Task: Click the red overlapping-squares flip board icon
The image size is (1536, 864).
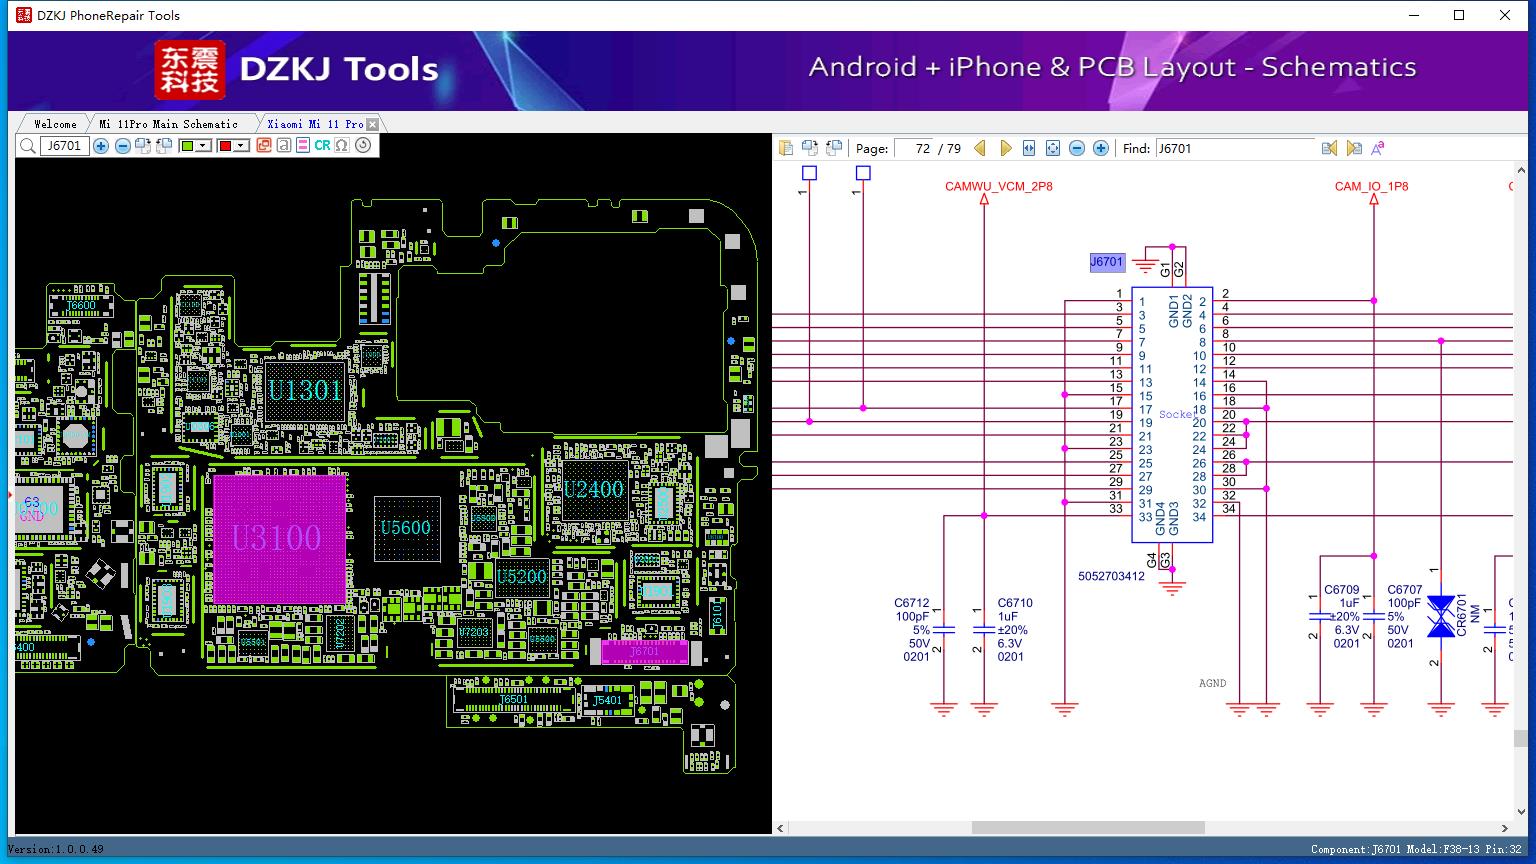Action: (264, 146)
